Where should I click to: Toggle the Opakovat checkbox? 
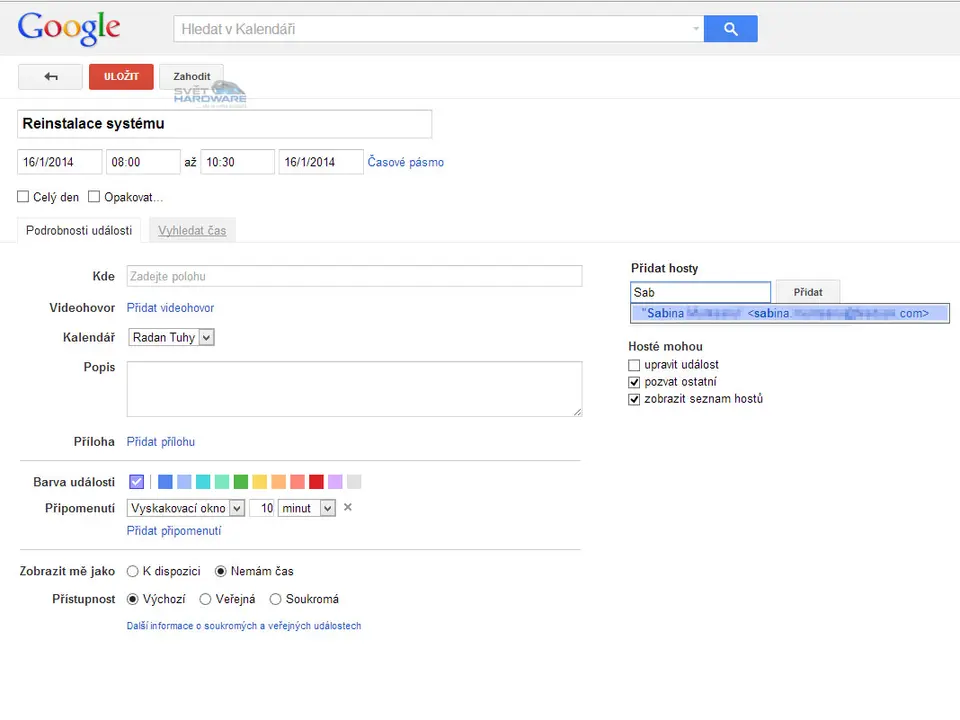tap(94, 197)
